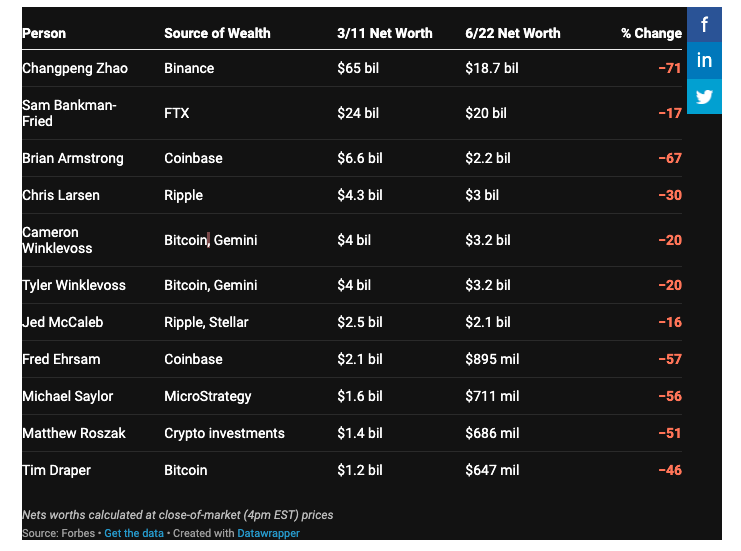
Task: Open the 'Get the data' link
Action: point(134,533)
